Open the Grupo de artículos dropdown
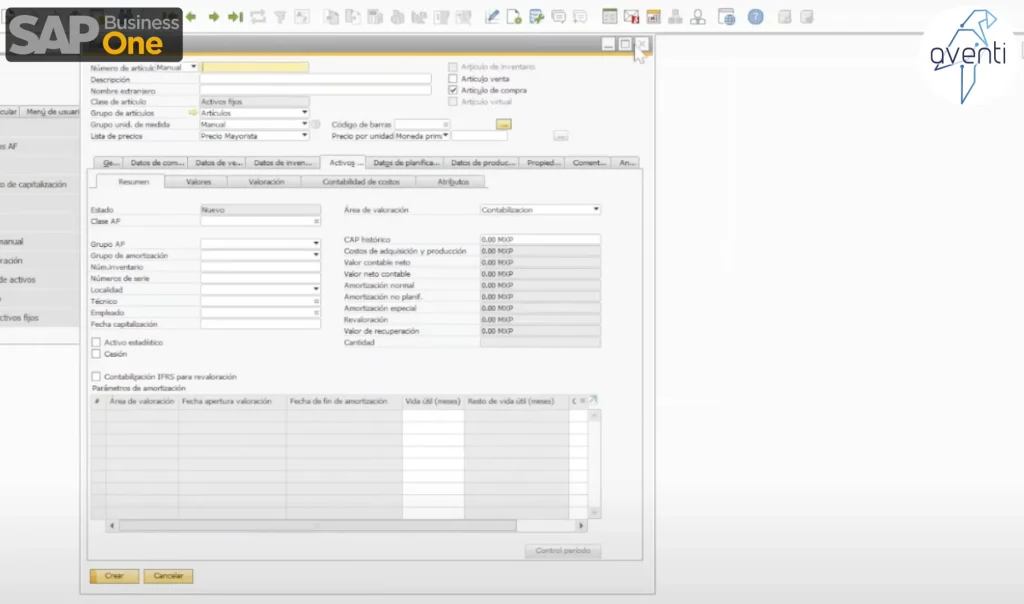The height and width of the screenshot is (604, 1024). click(x=304, y=113)
